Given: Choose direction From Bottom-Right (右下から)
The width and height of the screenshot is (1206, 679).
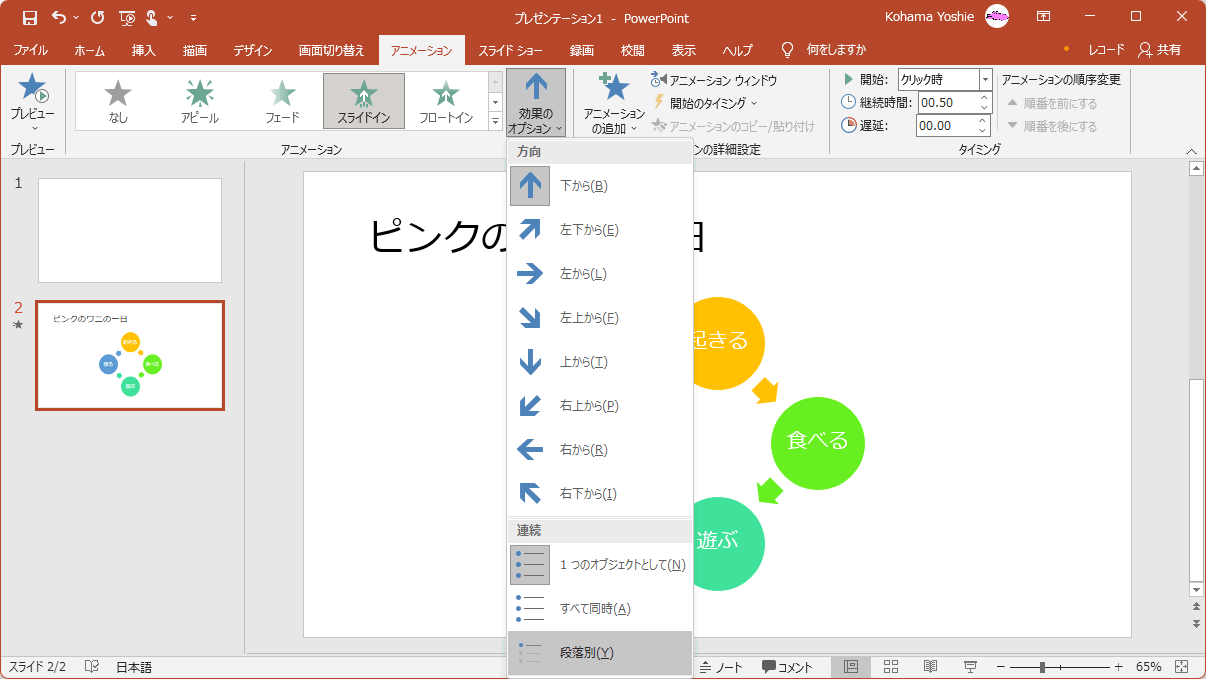Looking at the screenshot, I should click(x=600, y=494).
